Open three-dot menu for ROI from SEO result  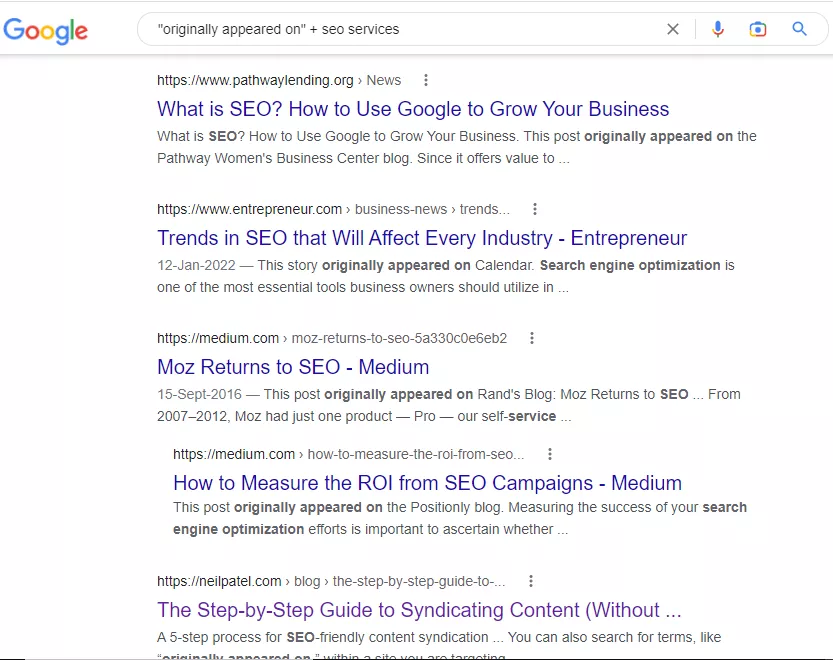[x=550, y=454]
